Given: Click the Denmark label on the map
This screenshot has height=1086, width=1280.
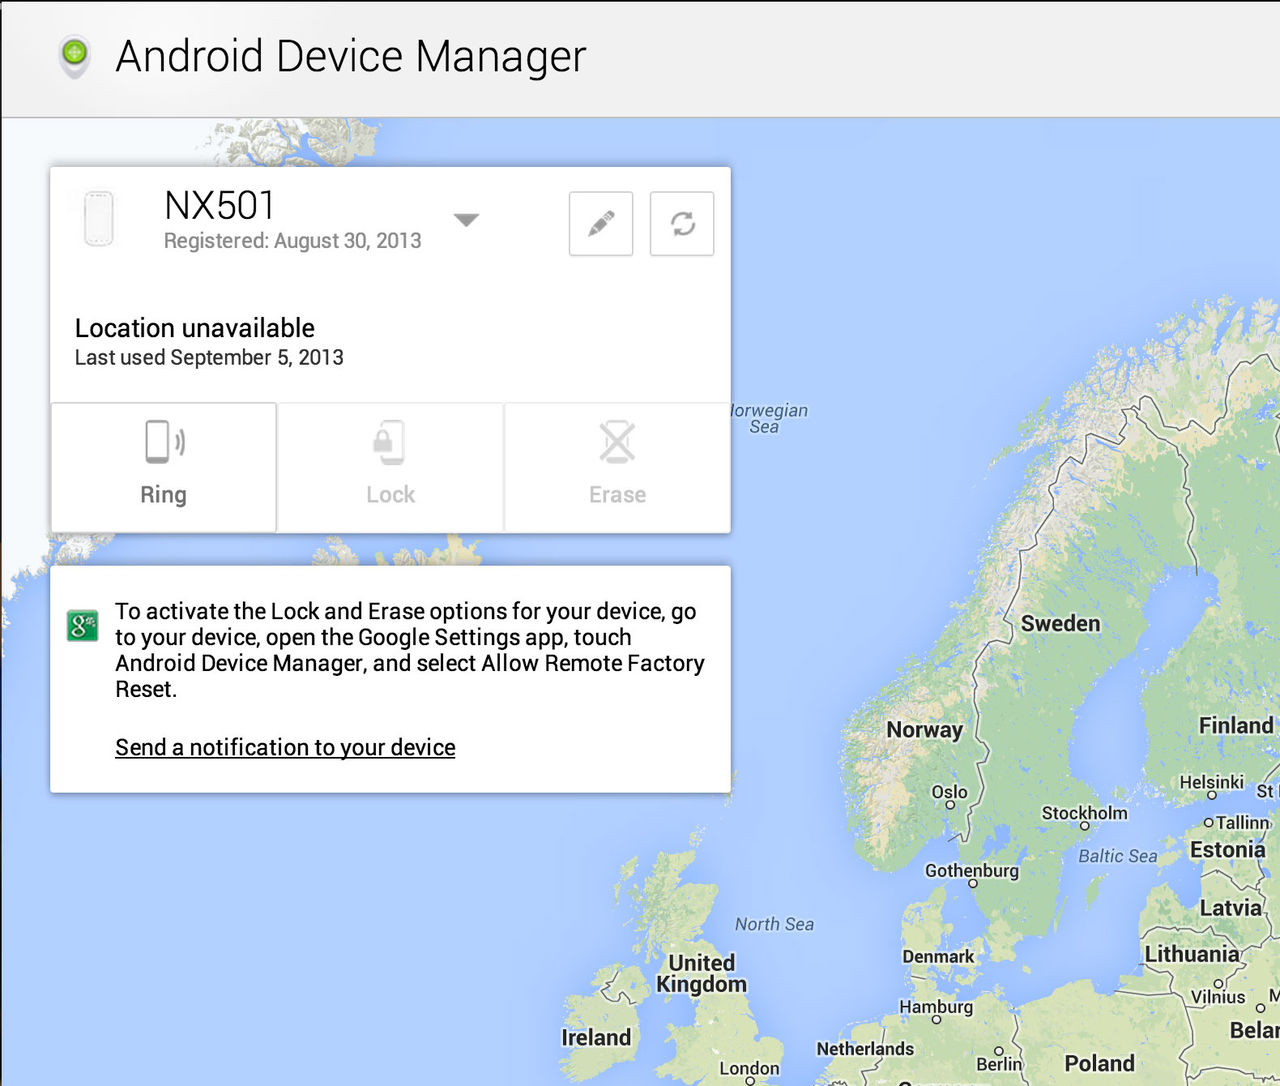Looking at the screenshot, I should tap(938, 956).
